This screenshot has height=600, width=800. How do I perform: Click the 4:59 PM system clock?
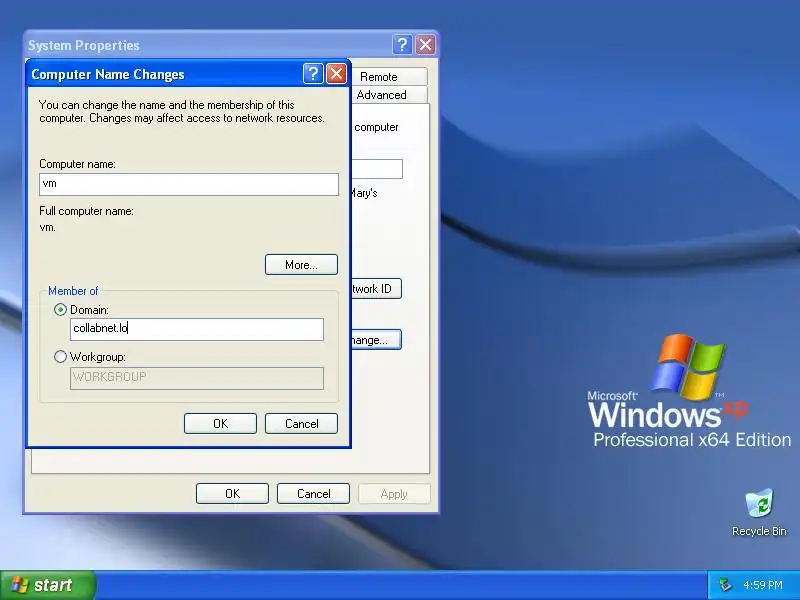point(763,585)
